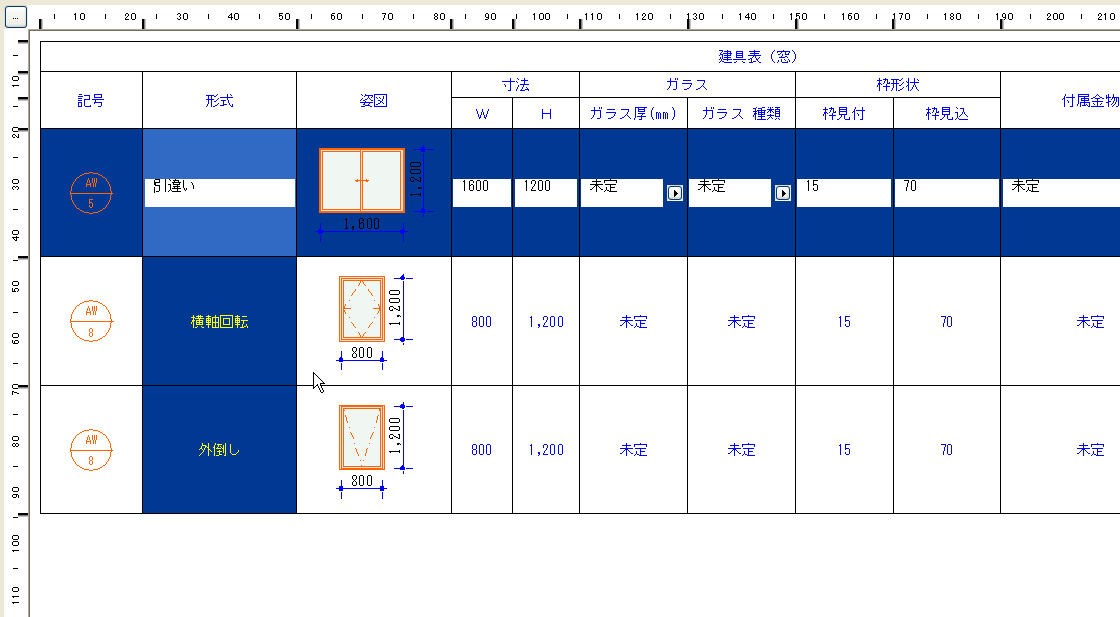Click 枠見込 70 in the 横軸回転 row

click(x=946, y=322)
